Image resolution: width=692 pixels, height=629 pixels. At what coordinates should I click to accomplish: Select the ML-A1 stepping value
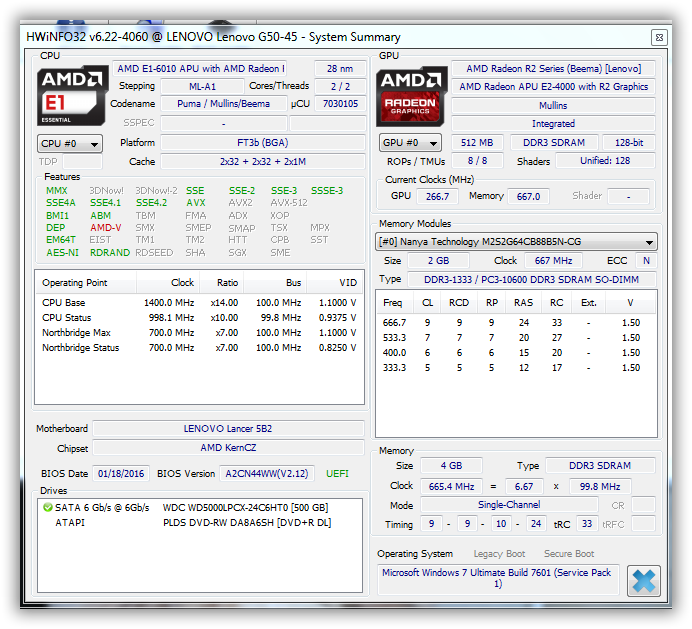click(203, 87)
